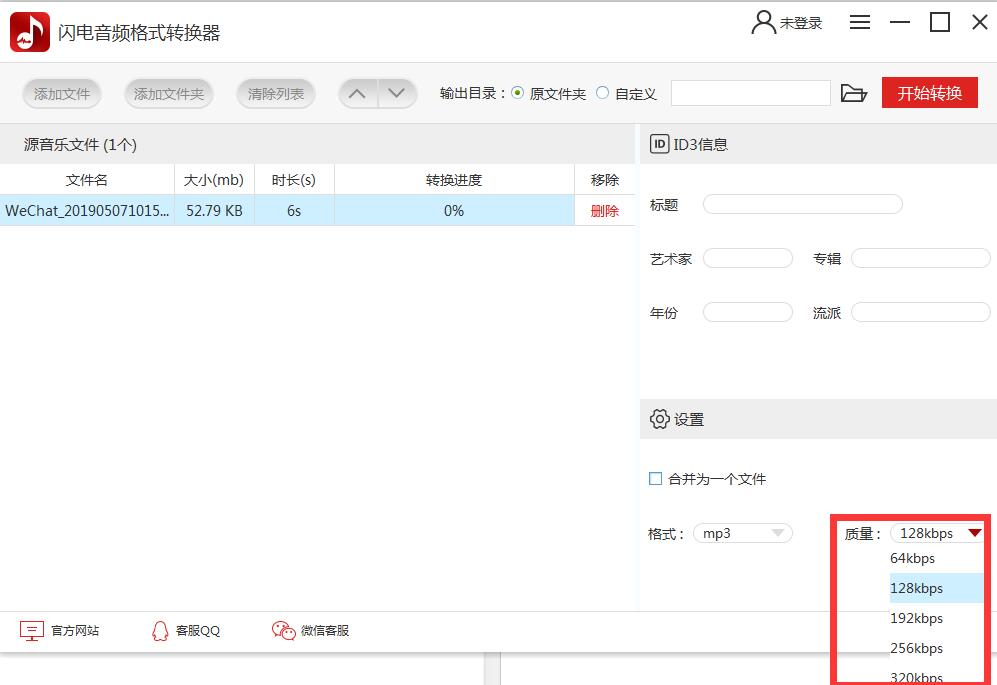This screenshot has height=685, width=997.
Task: Open the 质量 quality dropdown arrow
Action: pos(975,533)
